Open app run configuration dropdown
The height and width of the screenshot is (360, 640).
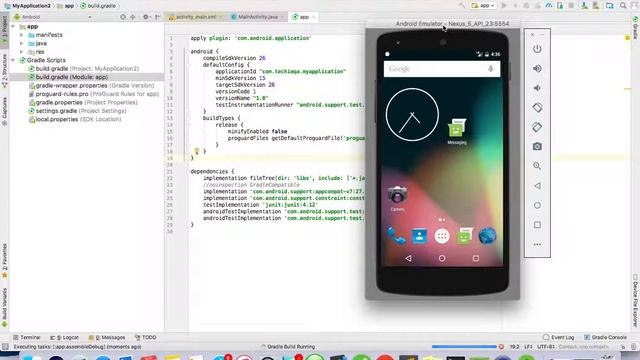click(x=483, y=6)
